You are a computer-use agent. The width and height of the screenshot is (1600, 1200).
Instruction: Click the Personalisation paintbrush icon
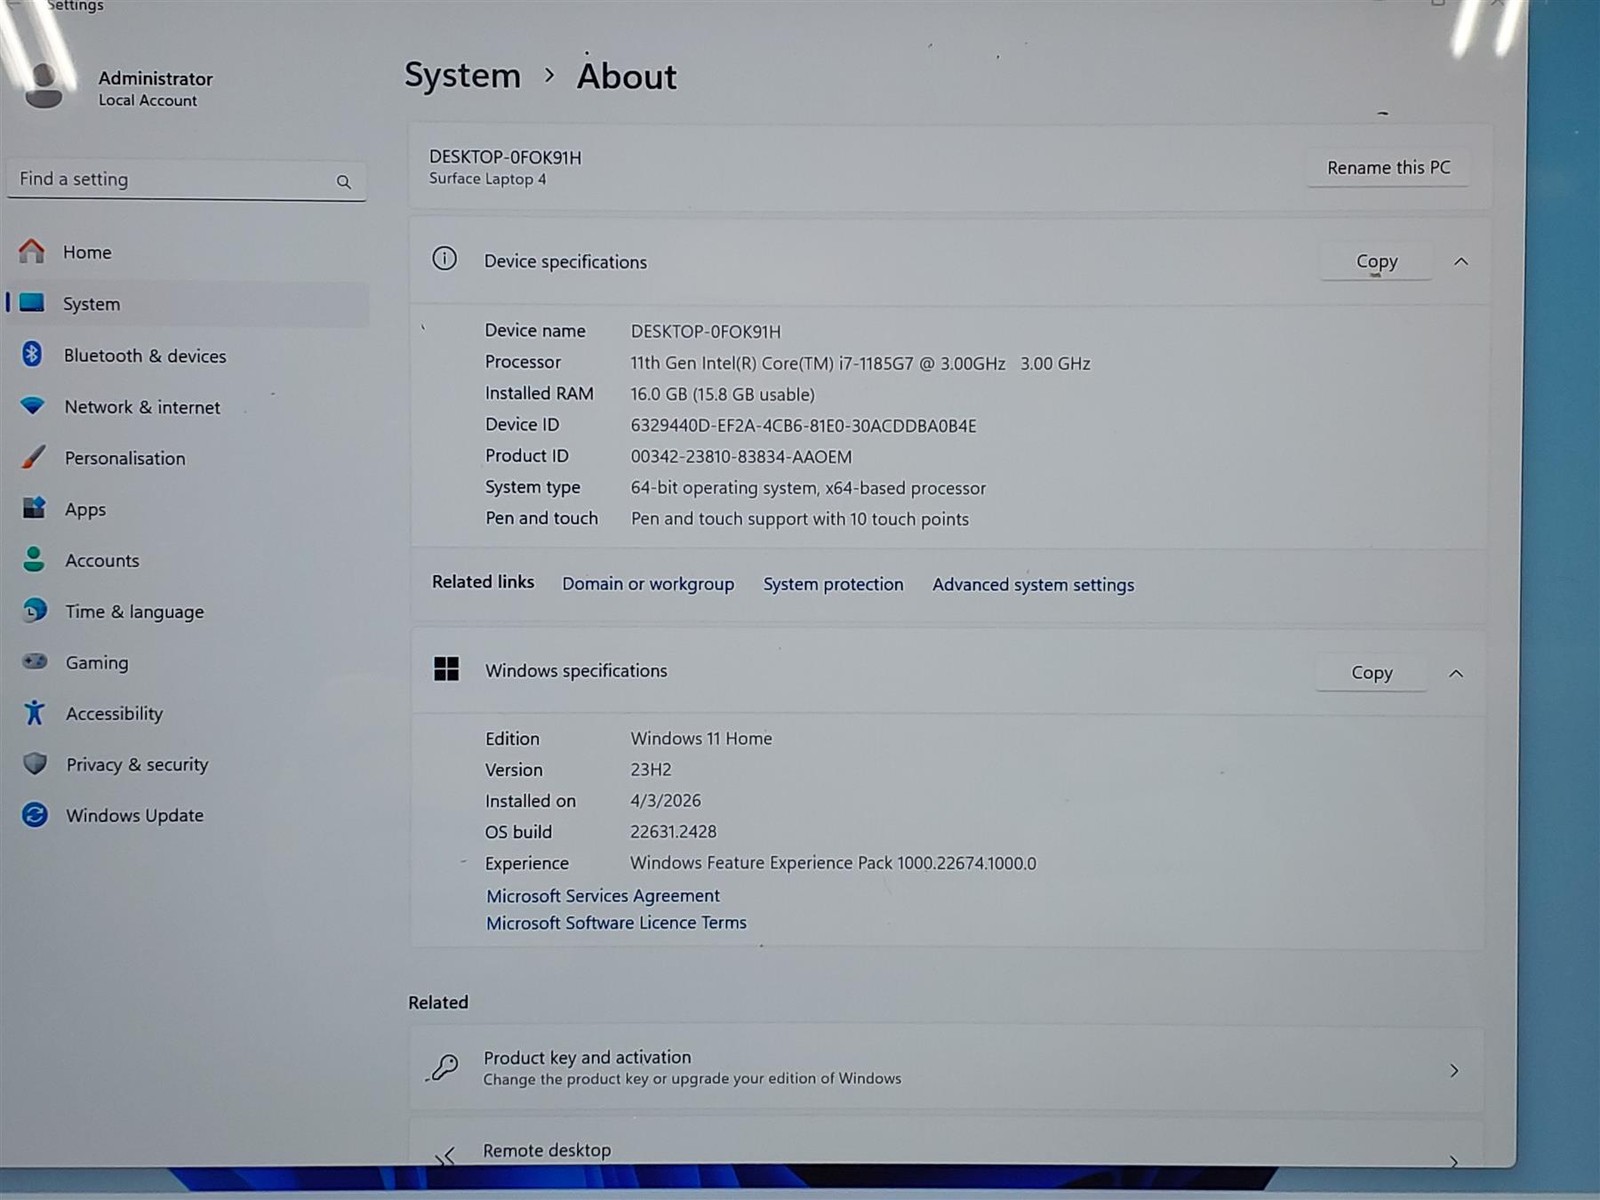tap(33, 457)
